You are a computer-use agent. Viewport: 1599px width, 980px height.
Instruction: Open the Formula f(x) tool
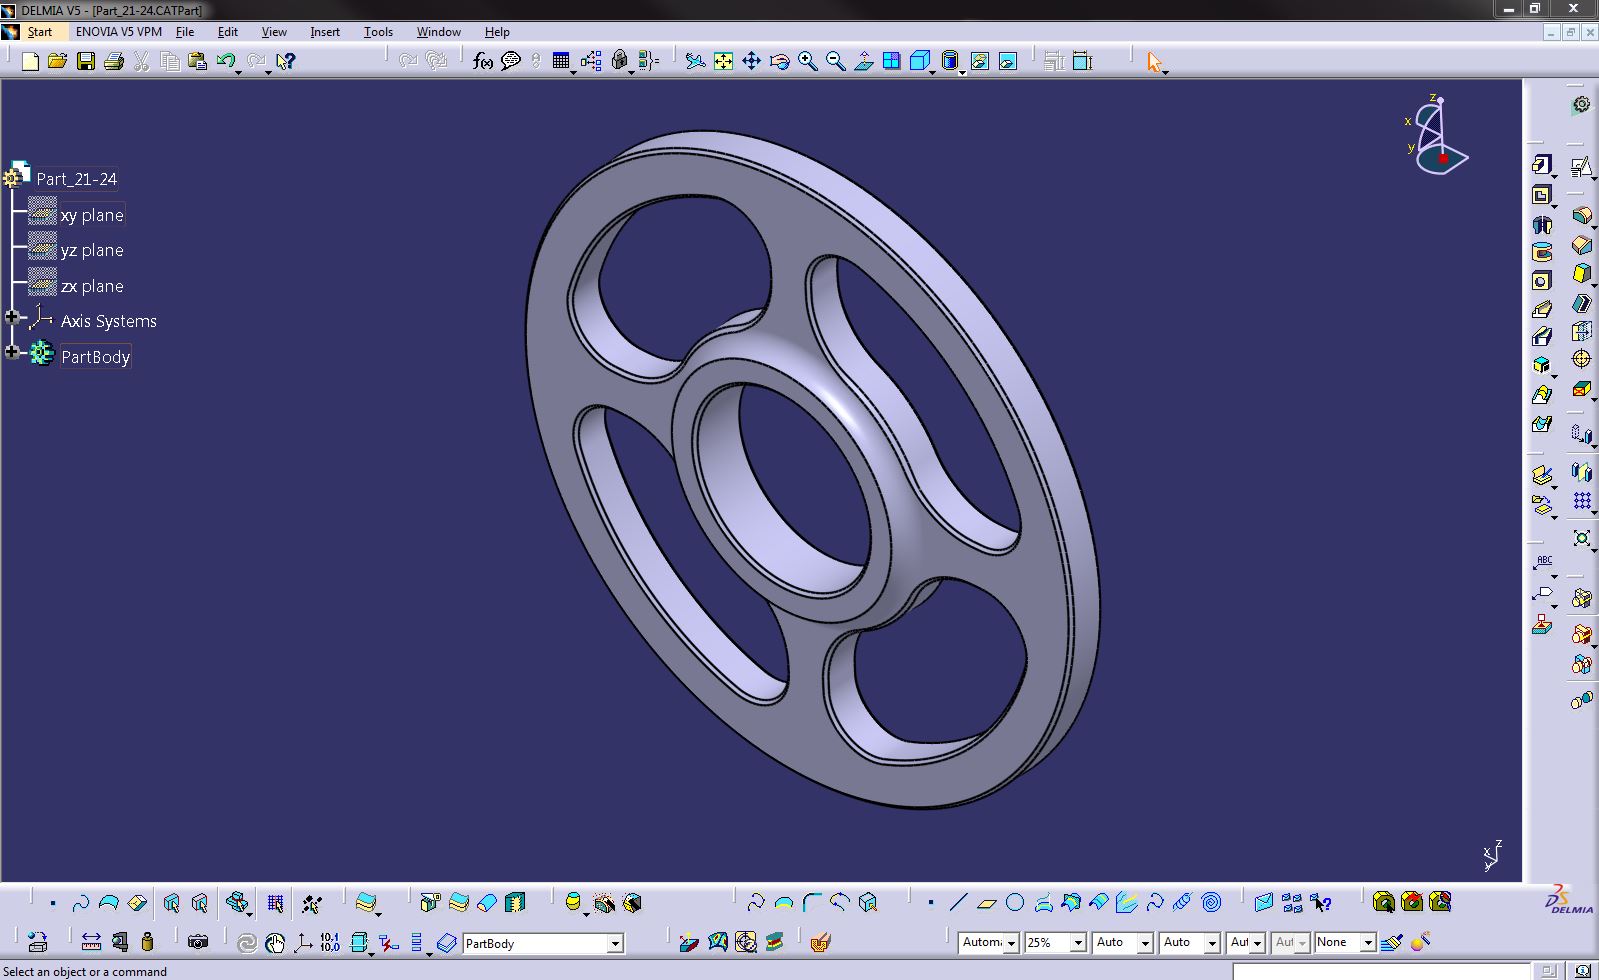(x=483, y=61)
